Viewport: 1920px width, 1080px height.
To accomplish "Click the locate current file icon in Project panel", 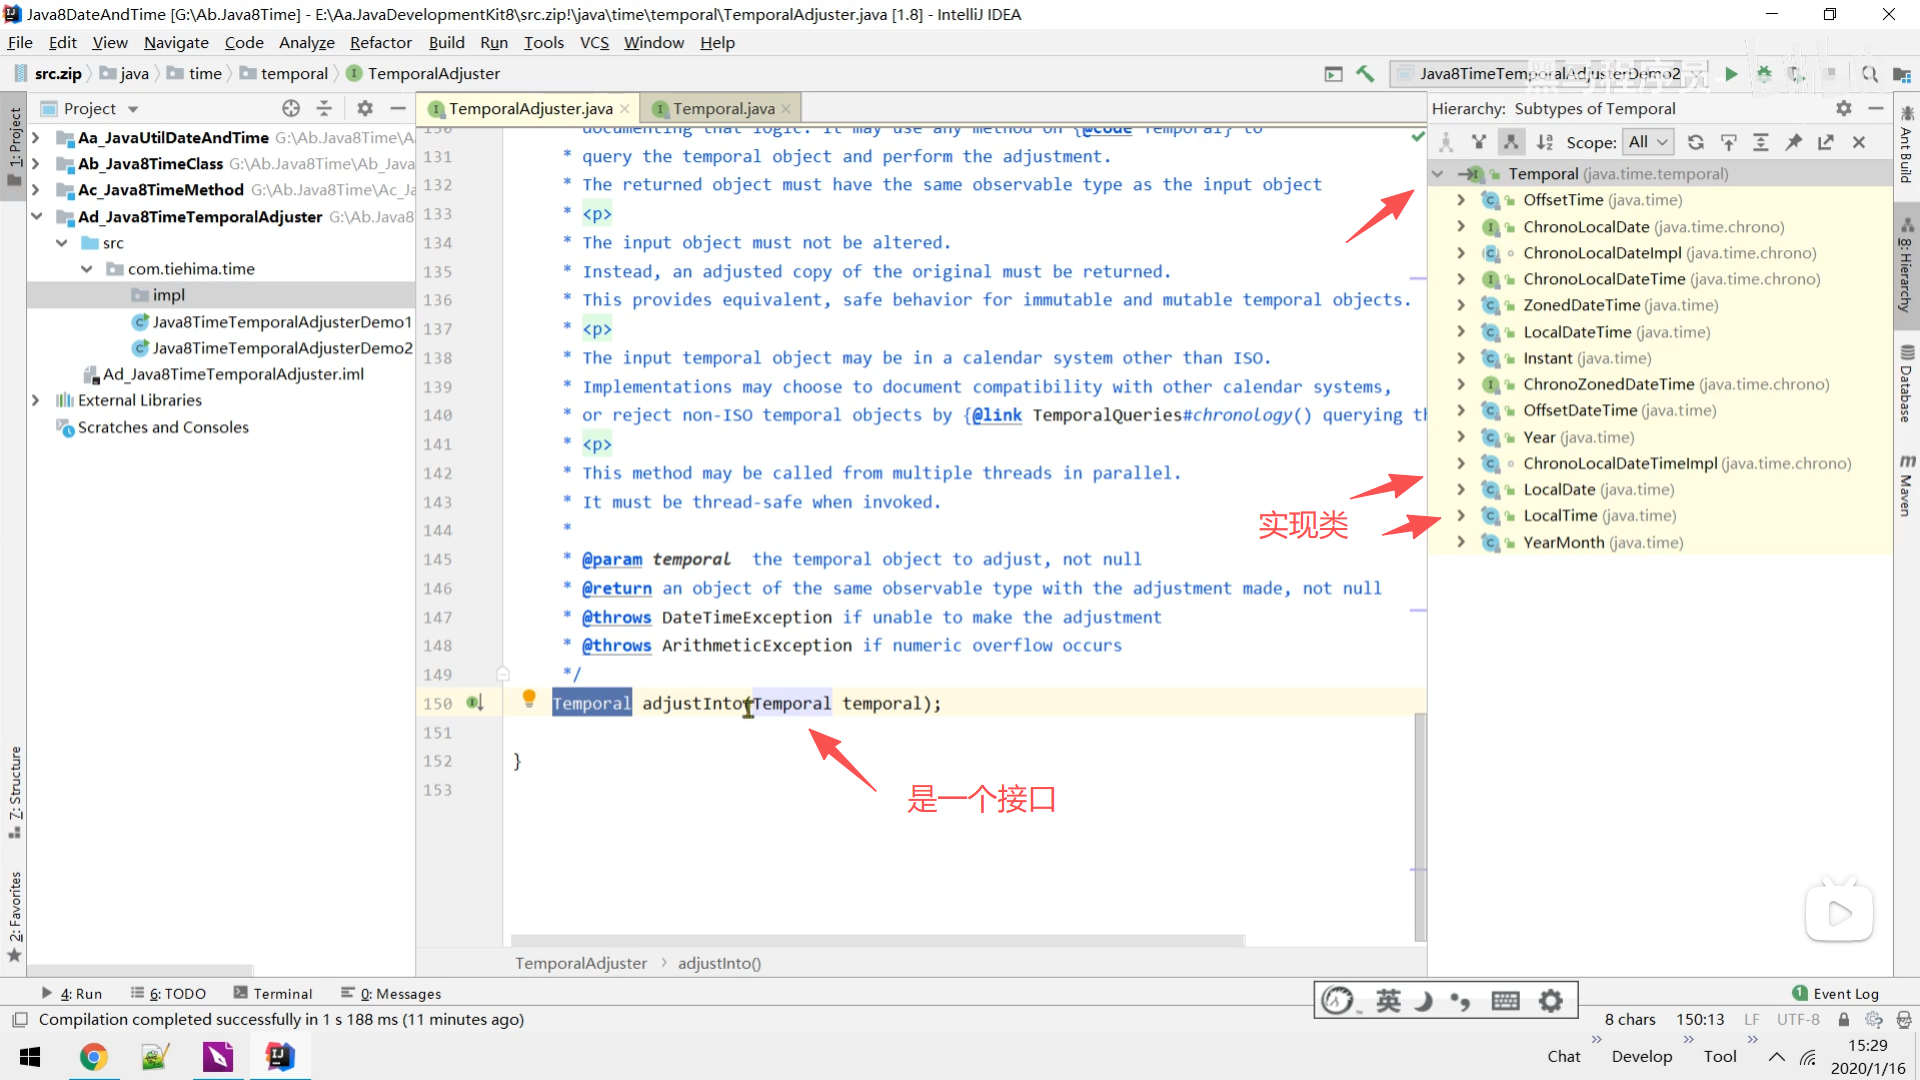I will tap(291, 108).
